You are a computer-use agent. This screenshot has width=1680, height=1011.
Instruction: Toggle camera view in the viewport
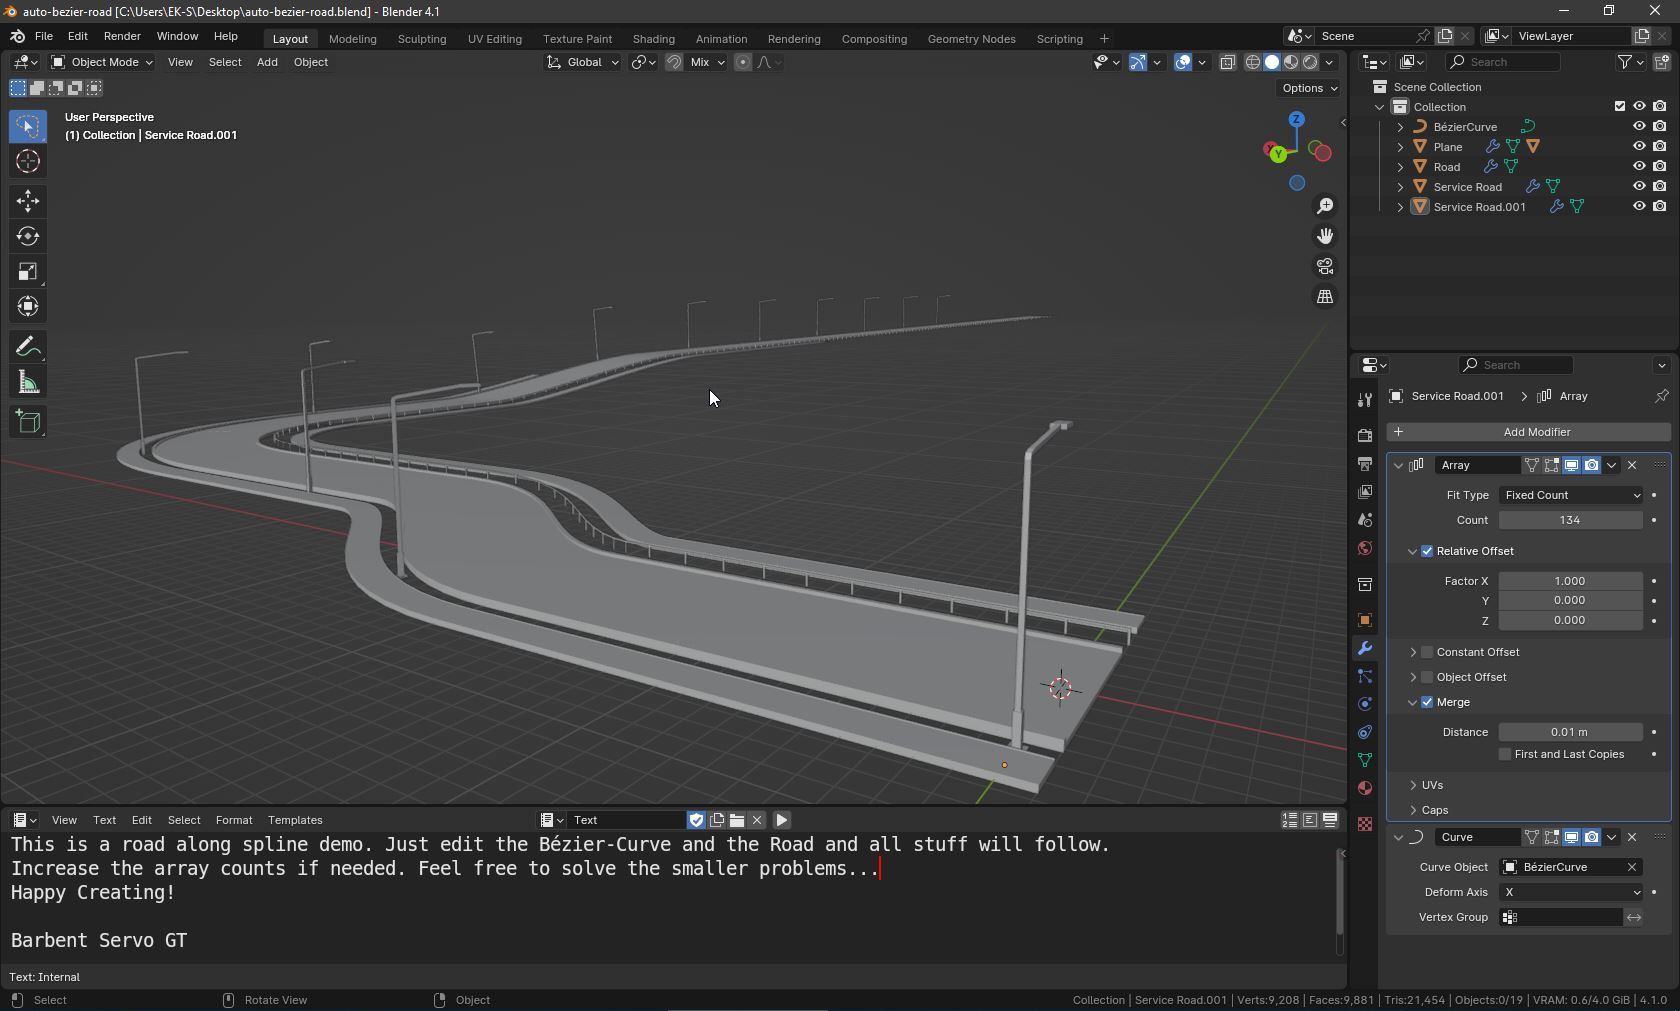click(x=1325, y=267)
